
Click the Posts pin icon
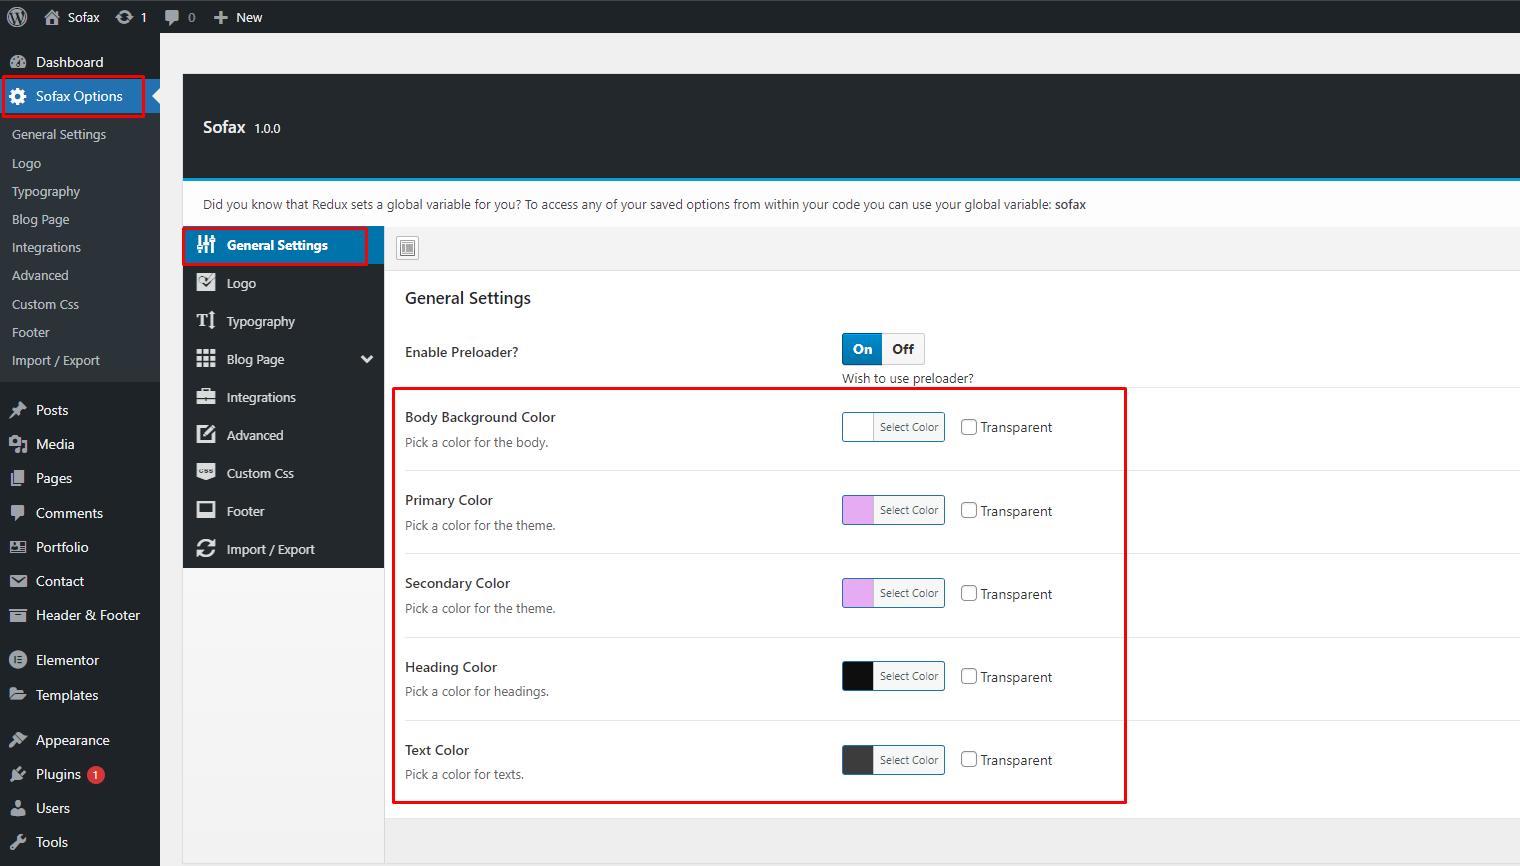18,410
